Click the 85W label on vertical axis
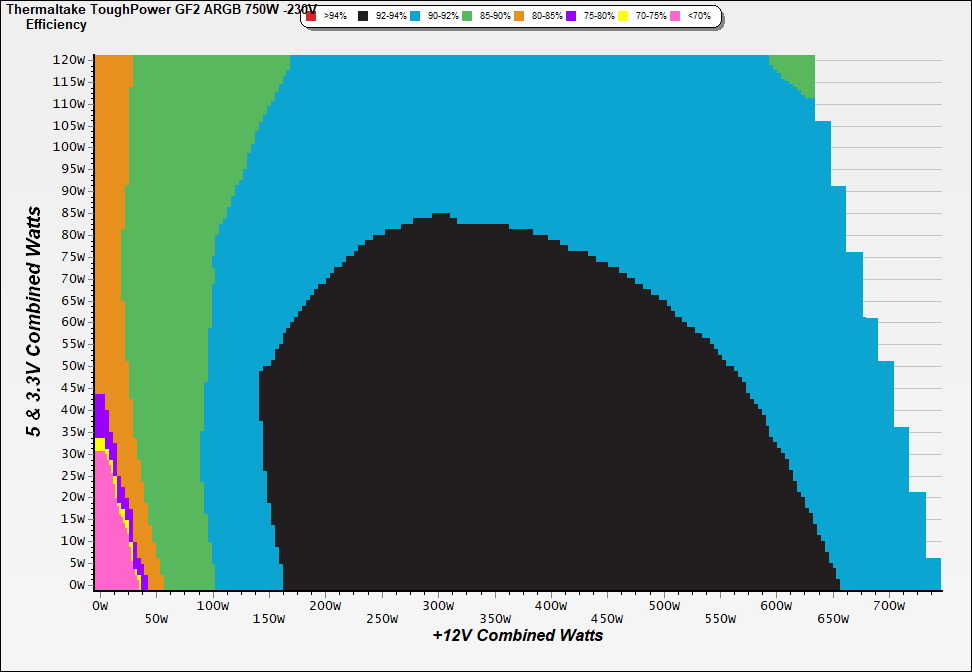 73,212
